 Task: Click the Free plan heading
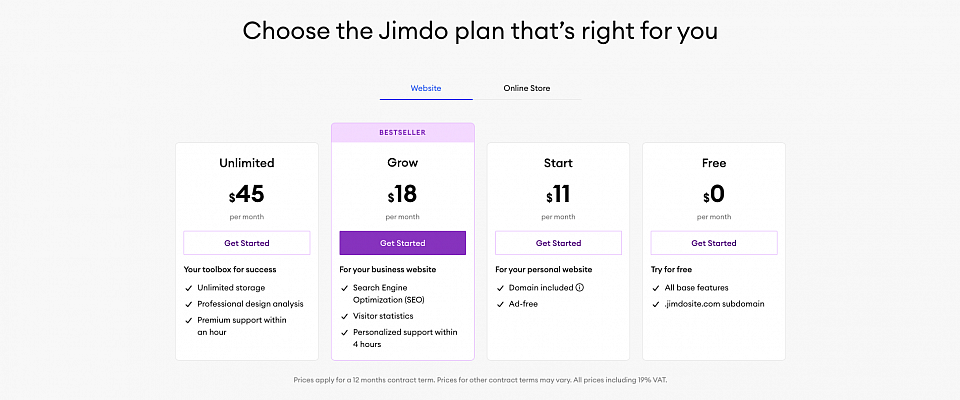(713, 162)
